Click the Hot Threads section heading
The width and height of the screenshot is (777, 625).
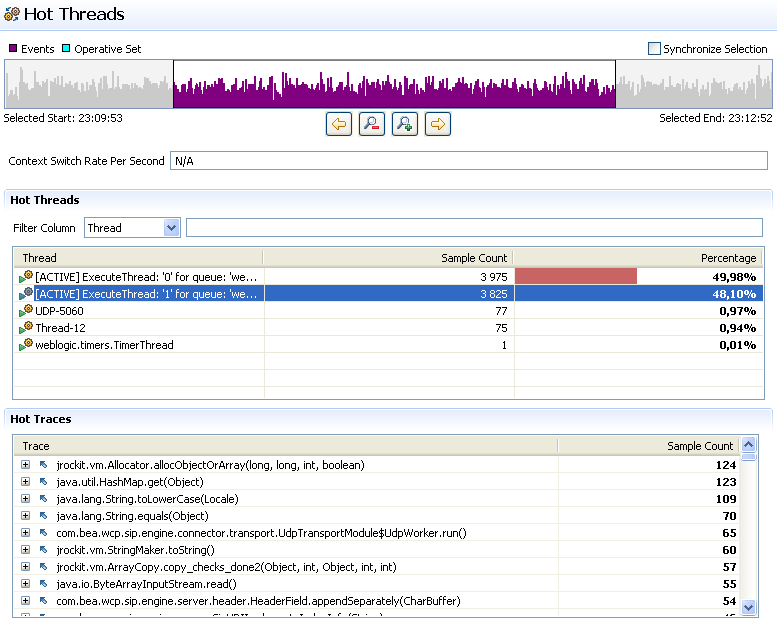coord(45,200)
